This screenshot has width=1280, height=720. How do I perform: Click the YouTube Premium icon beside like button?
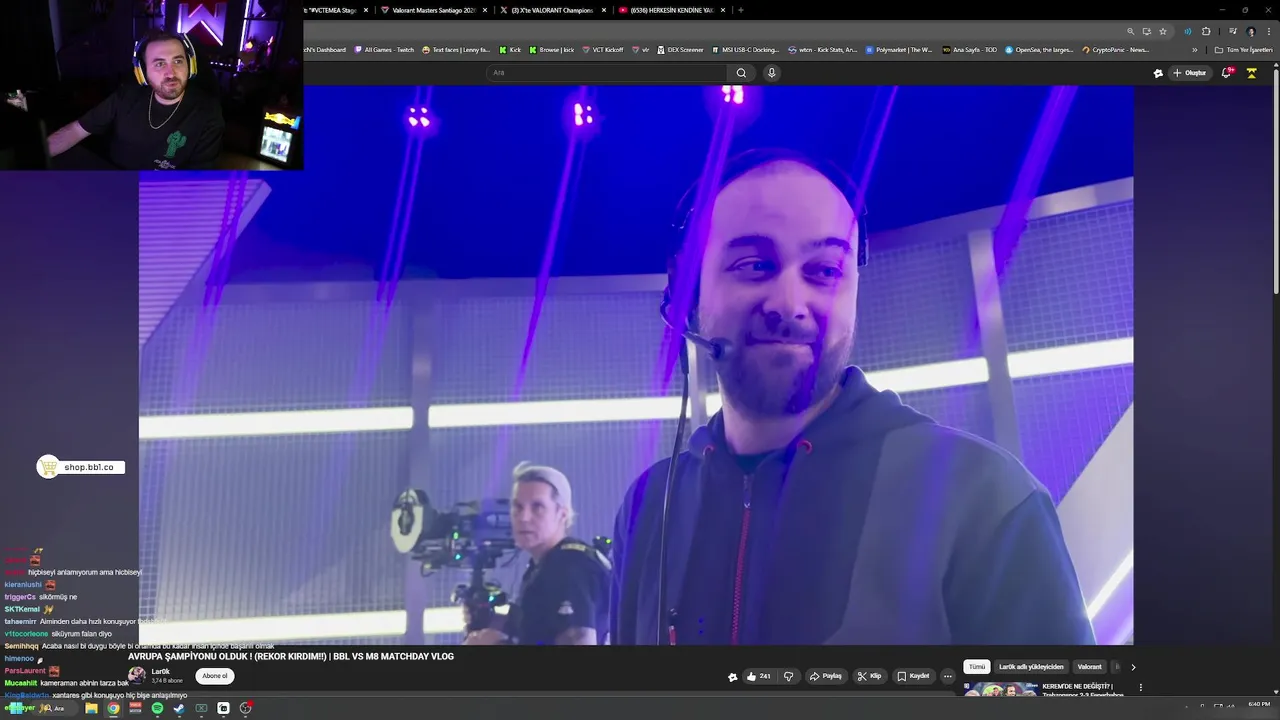732,677
